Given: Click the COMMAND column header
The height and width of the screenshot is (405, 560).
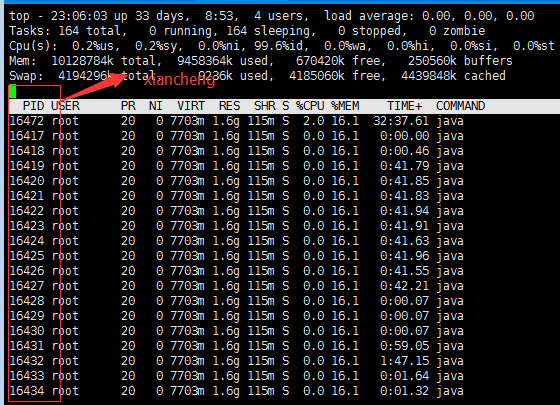Looking at the screenshot, I should click(x=460, y=106).
